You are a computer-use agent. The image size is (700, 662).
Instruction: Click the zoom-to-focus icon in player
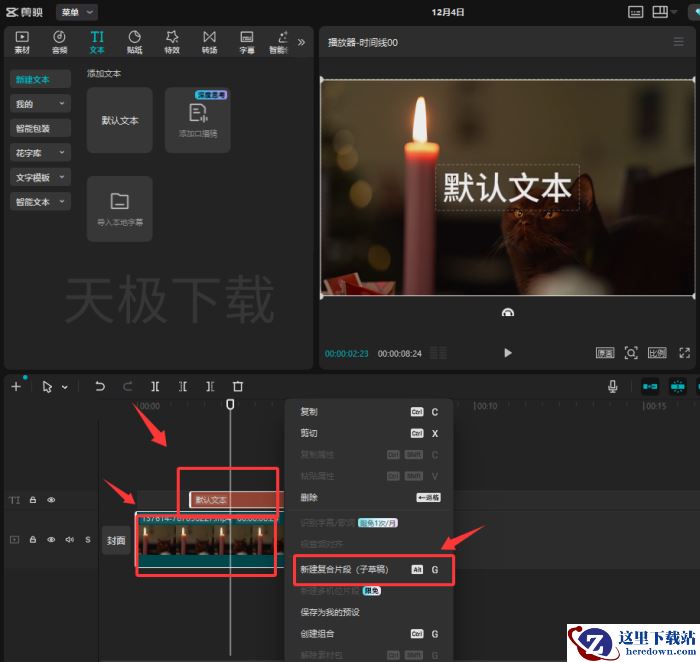(x=631, y=353)
